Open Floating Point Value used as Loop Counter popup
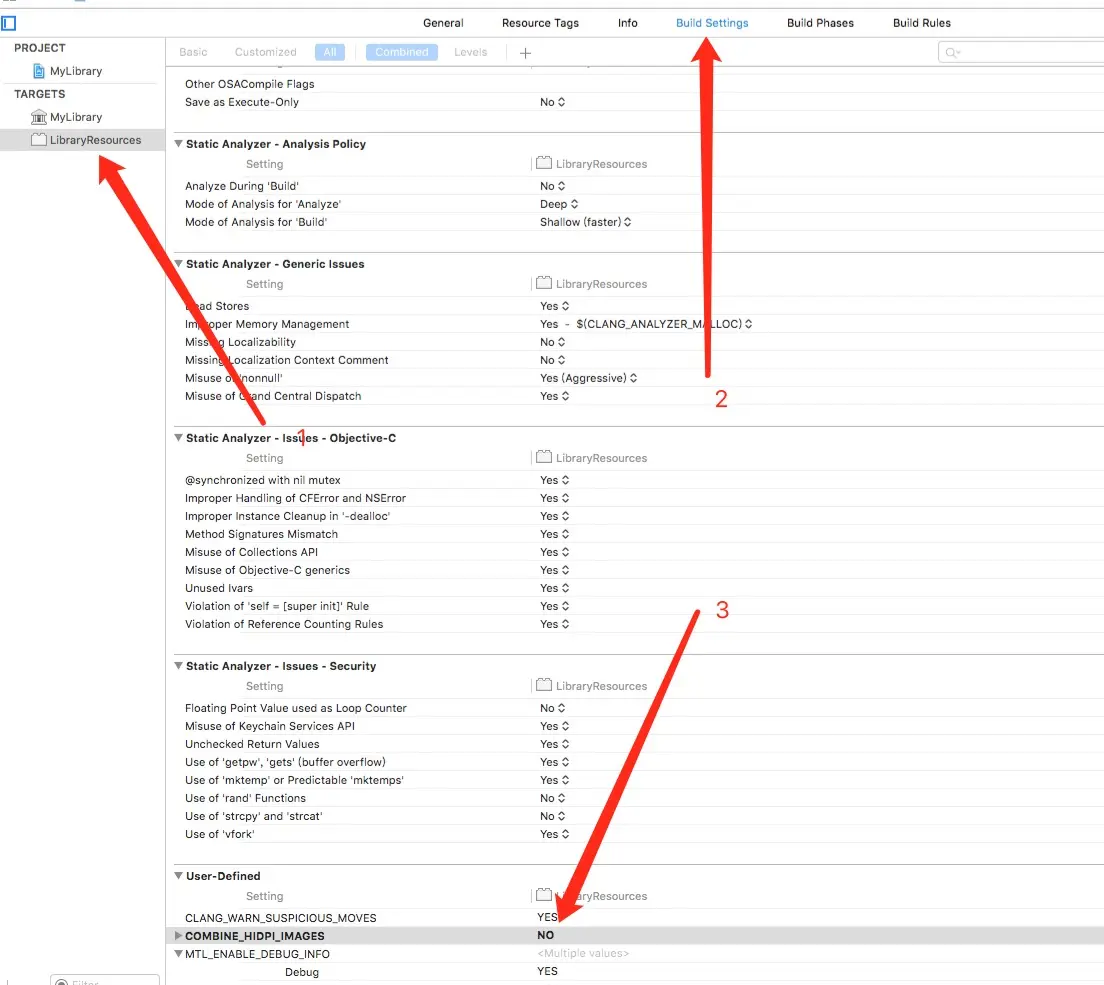The height and width of the screenshot is (985, 1104). click(x=552, y=708)
